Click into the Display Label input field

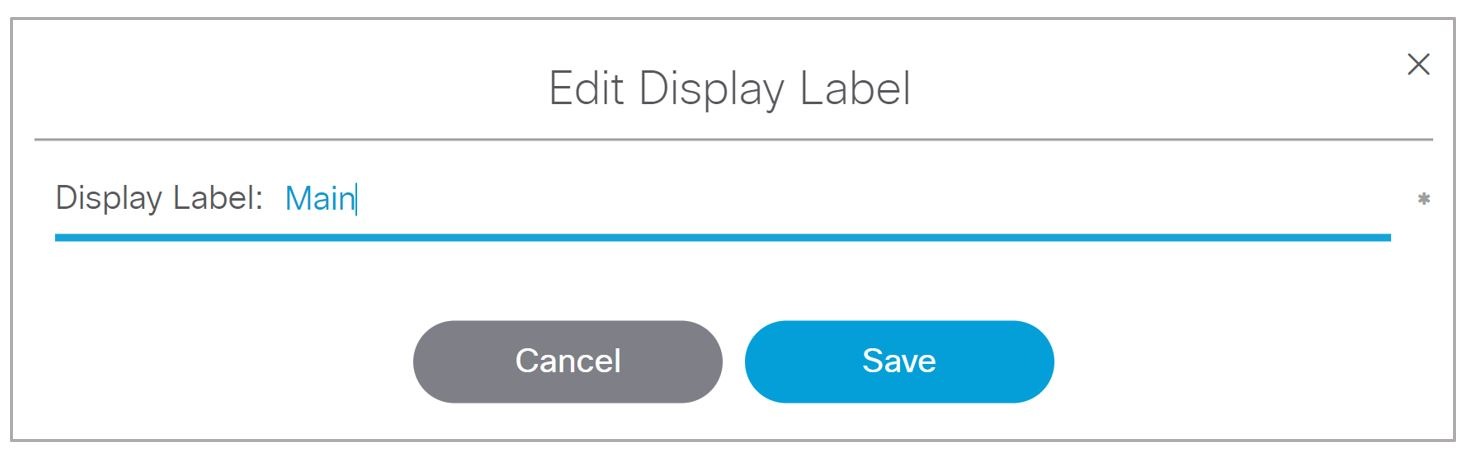click(x=835, y=198)
